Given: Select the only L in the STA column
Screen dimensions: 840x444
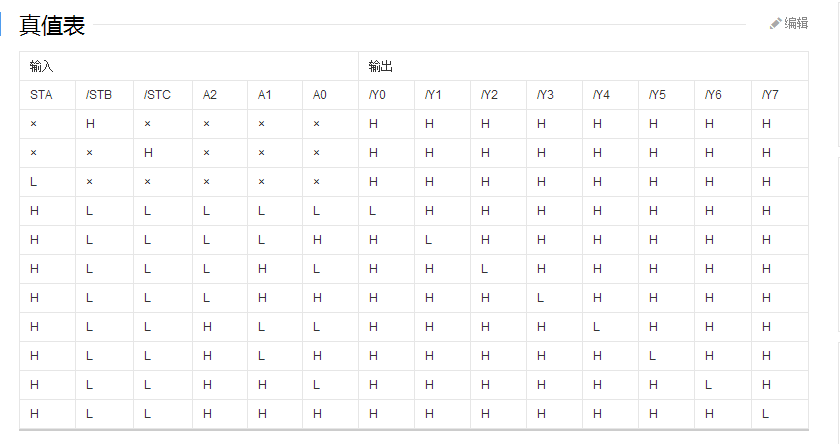Looking at the screenshot, I should [33, 182].
